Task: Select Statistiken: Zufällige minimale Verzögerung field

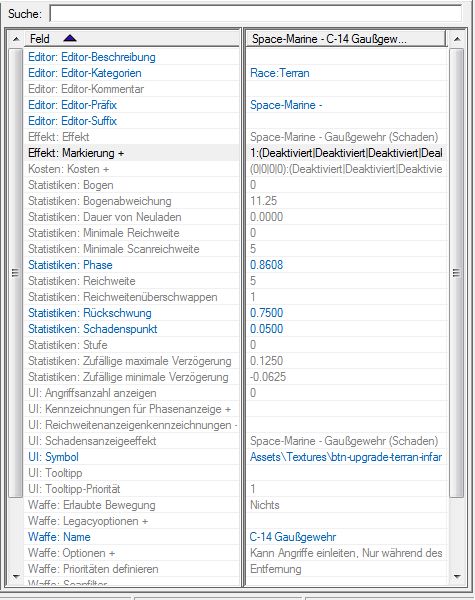Action: [132, 377]
